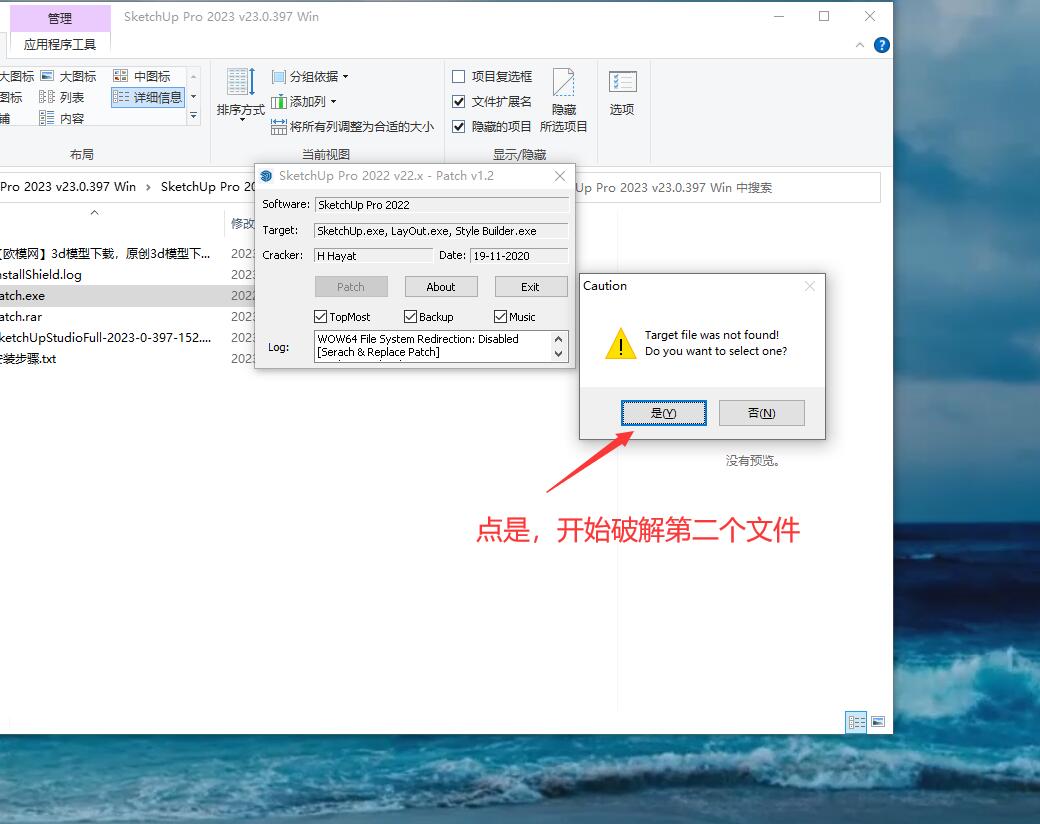Click the Software field showing SketchUp Pro 2022
The height and width of the screenshot is (824, 1040).
(x=441, y=205)
